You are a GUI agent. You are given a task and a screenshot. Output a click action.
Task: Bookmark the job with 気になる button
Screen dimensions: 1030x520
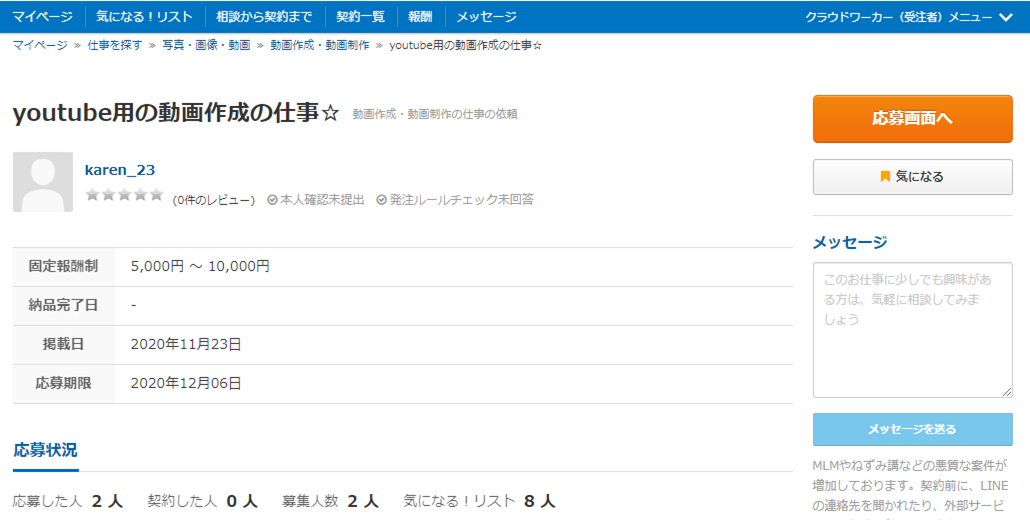point(912,177)
